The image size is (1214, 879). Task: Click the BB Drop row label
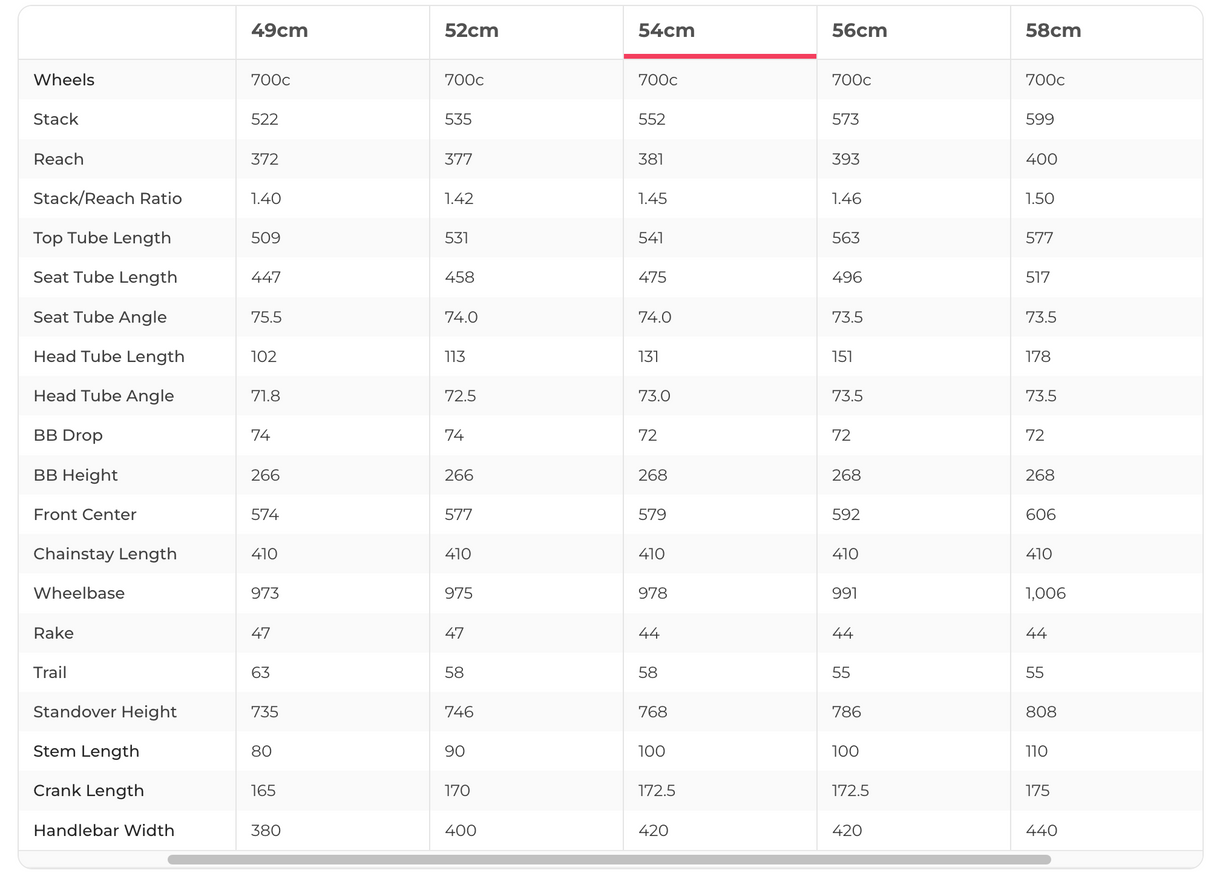coord(68,435)
